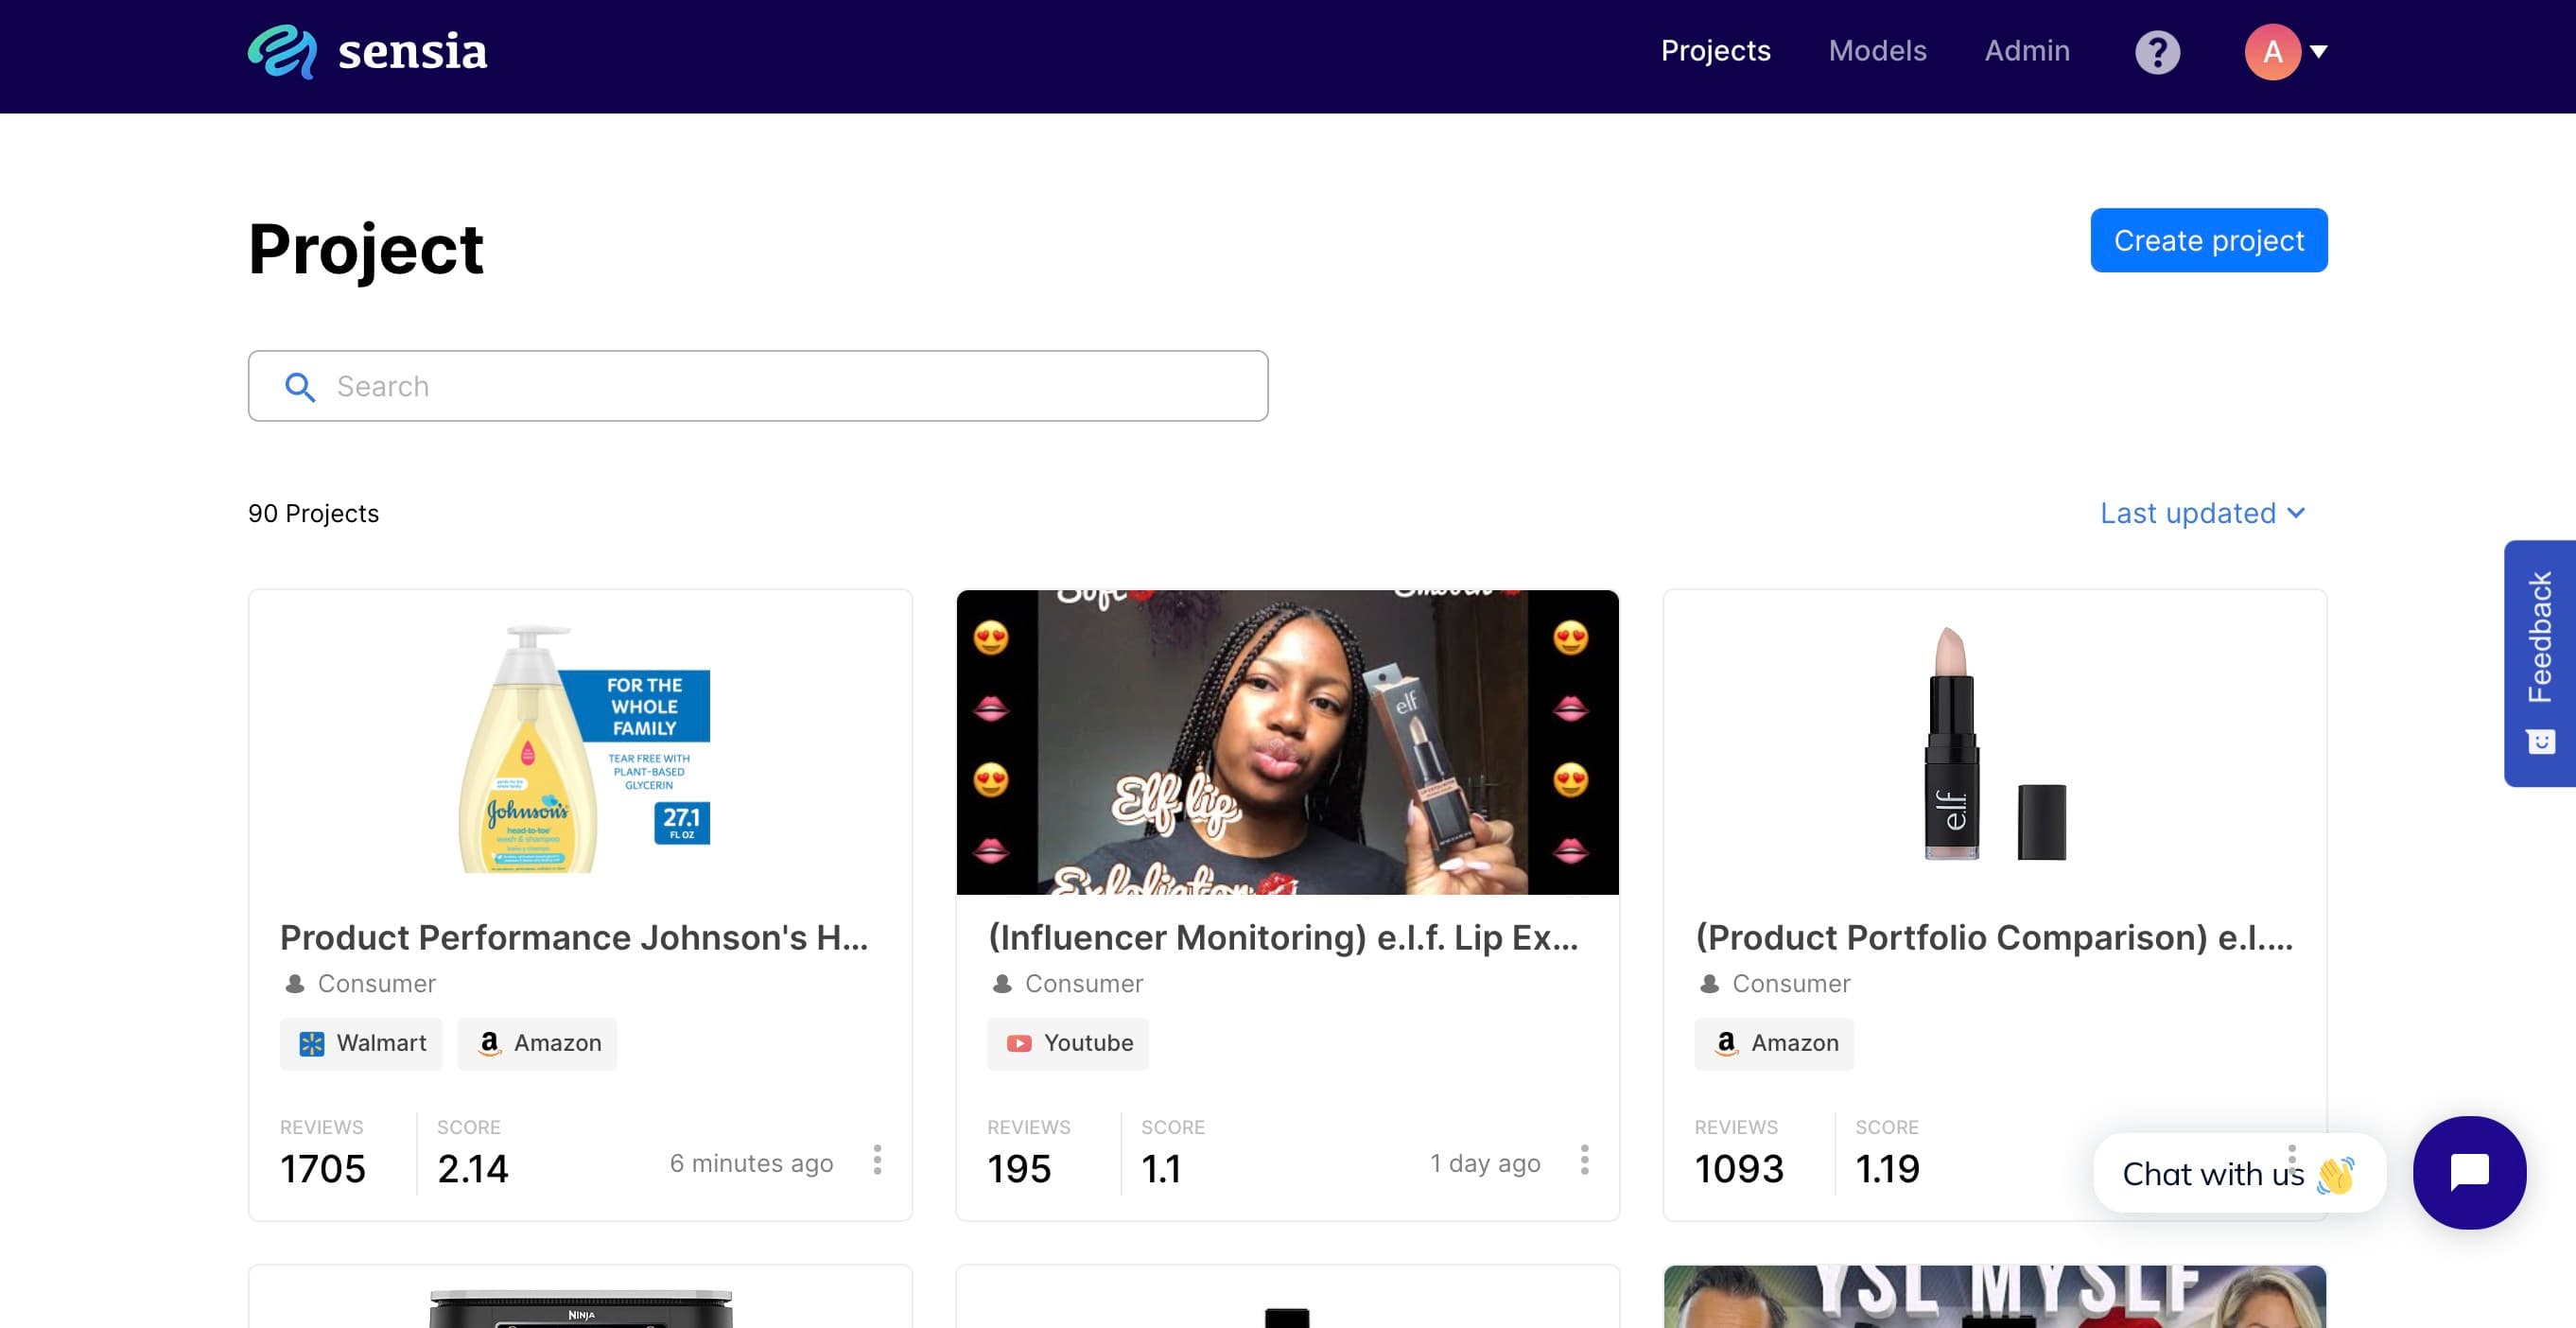Screen dimensions: 2576x1328
Task: Click the Feedback smiley icon
Action: point(2540,742)
